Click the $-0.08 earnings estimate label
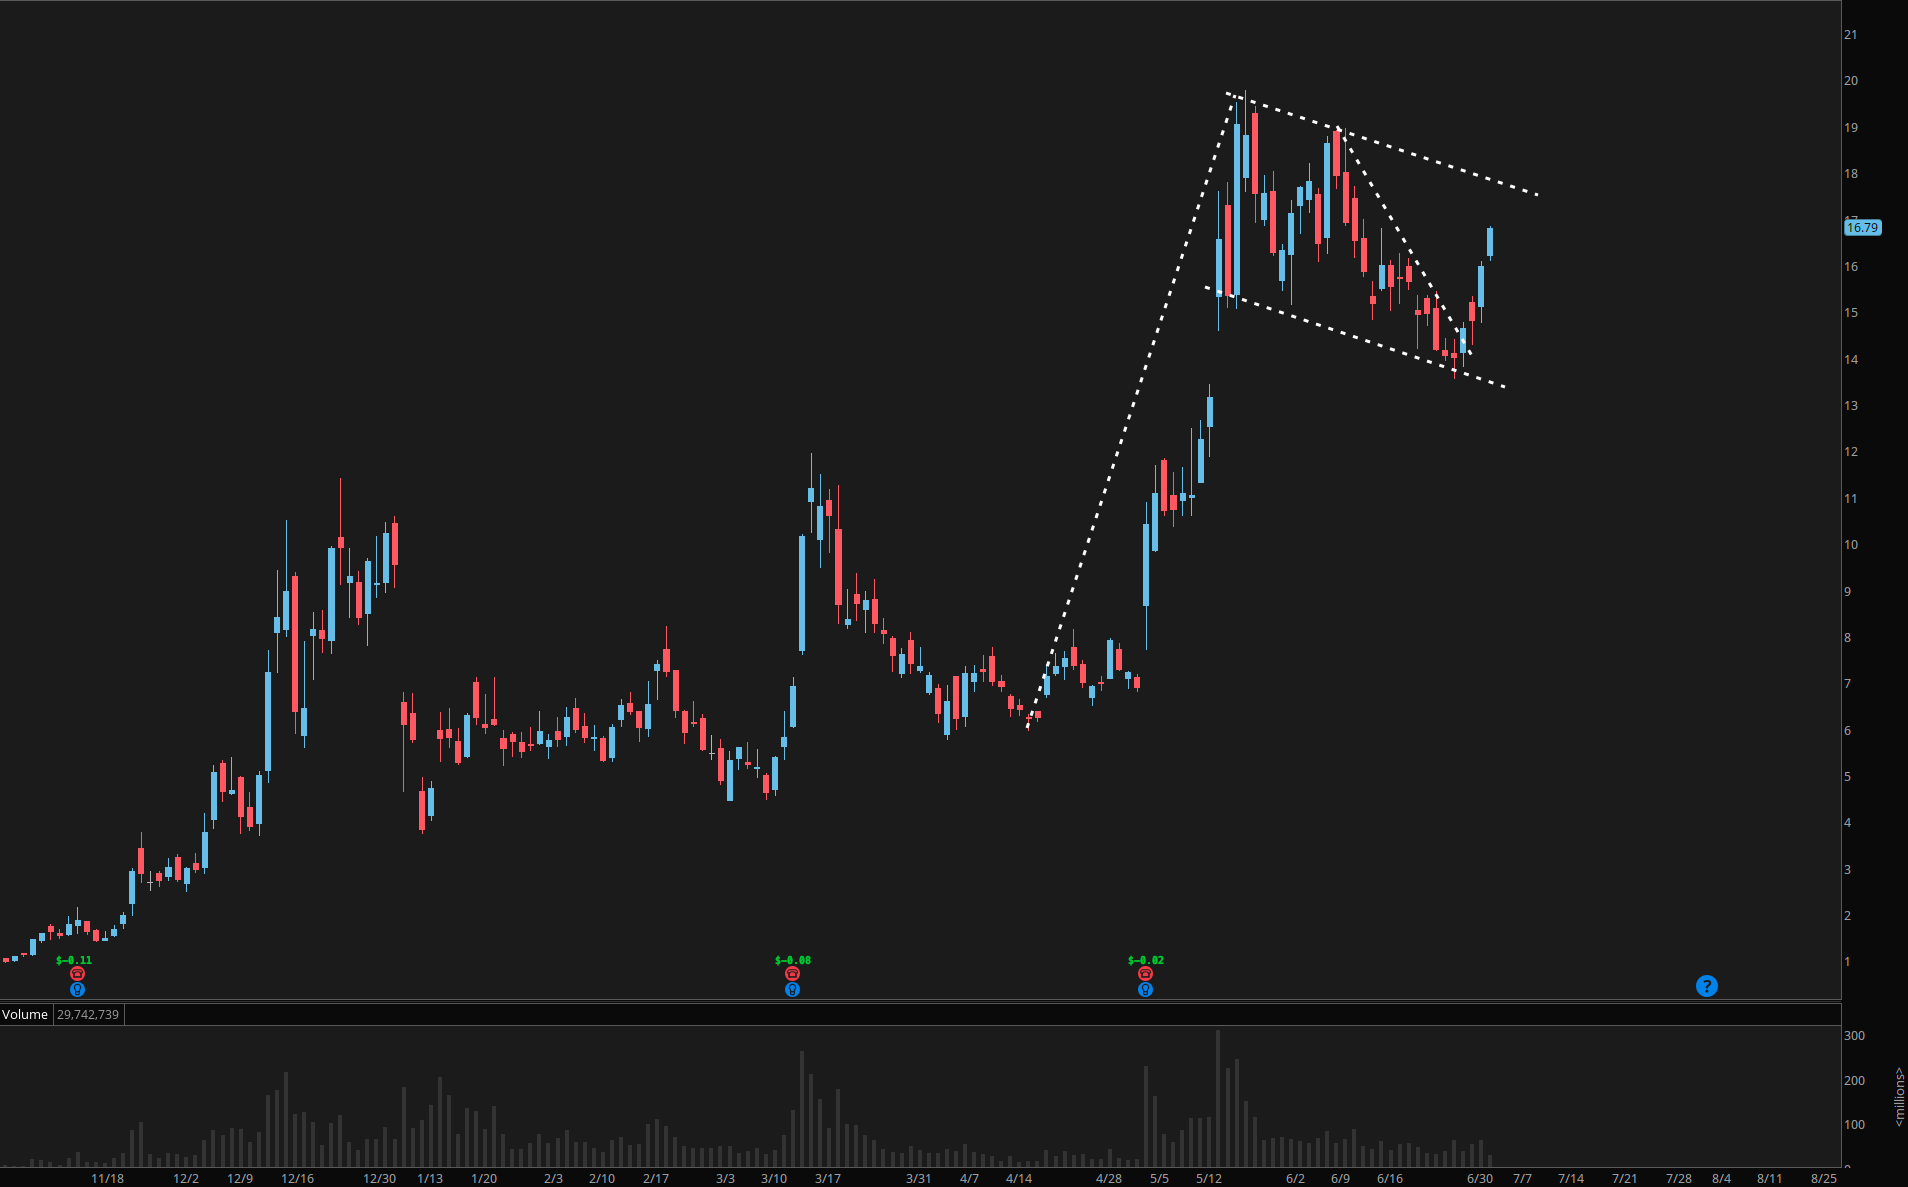The image size is (1908, 1187). (x=793, y=960)
